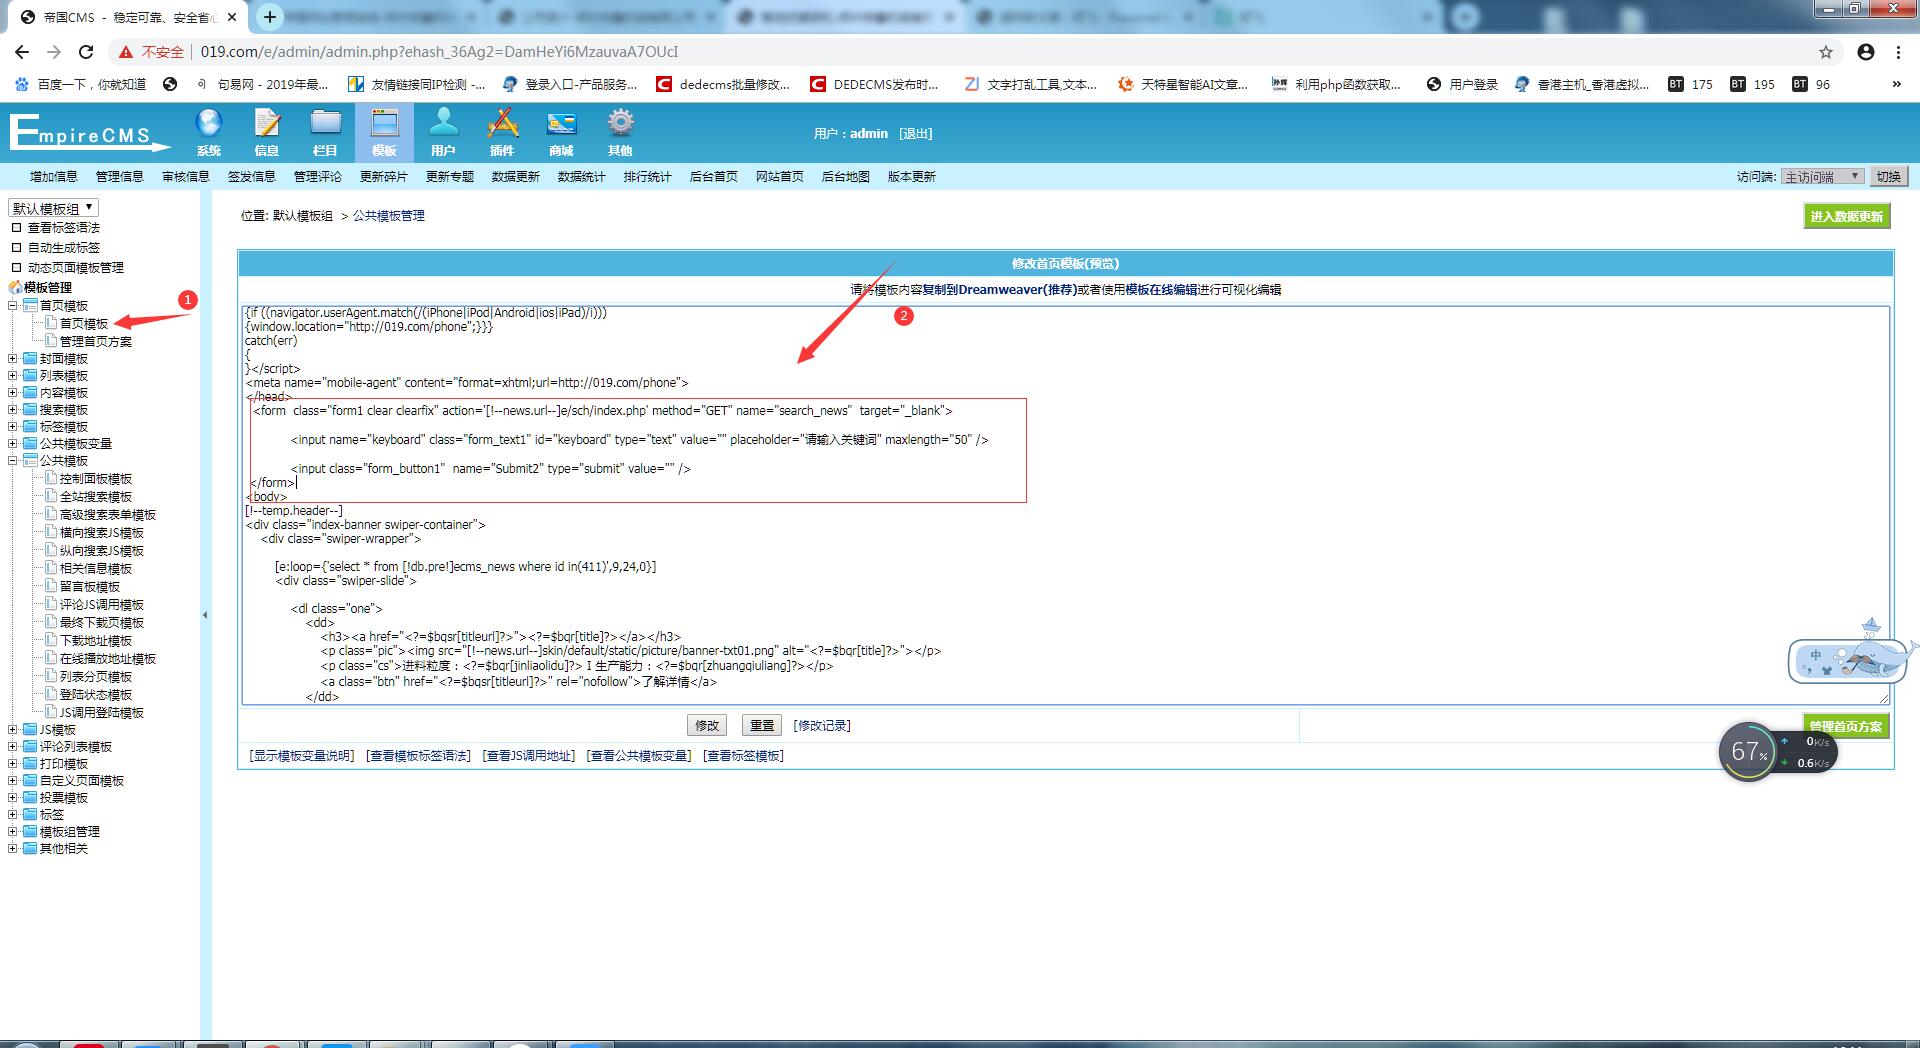Select 留言板模板 in tree
Viewport: 1920px width, 1048px height.
point(90,587)
